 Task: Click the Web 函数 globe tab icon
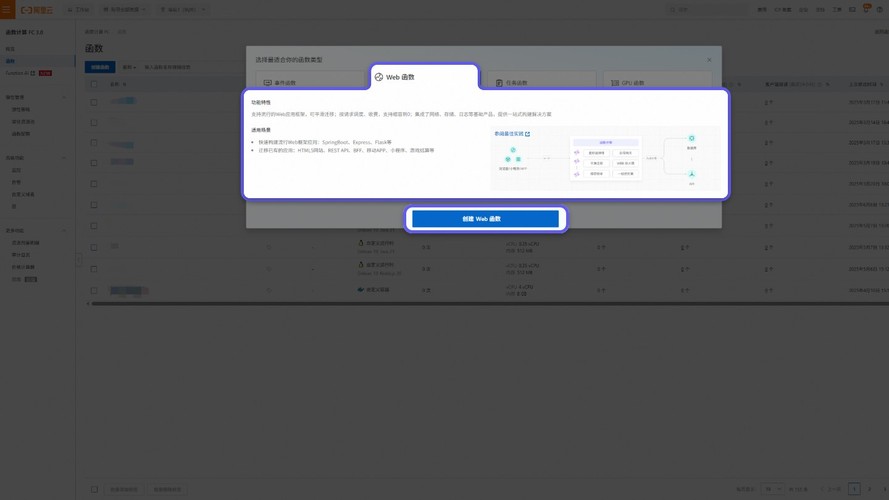tap(379, 77)
